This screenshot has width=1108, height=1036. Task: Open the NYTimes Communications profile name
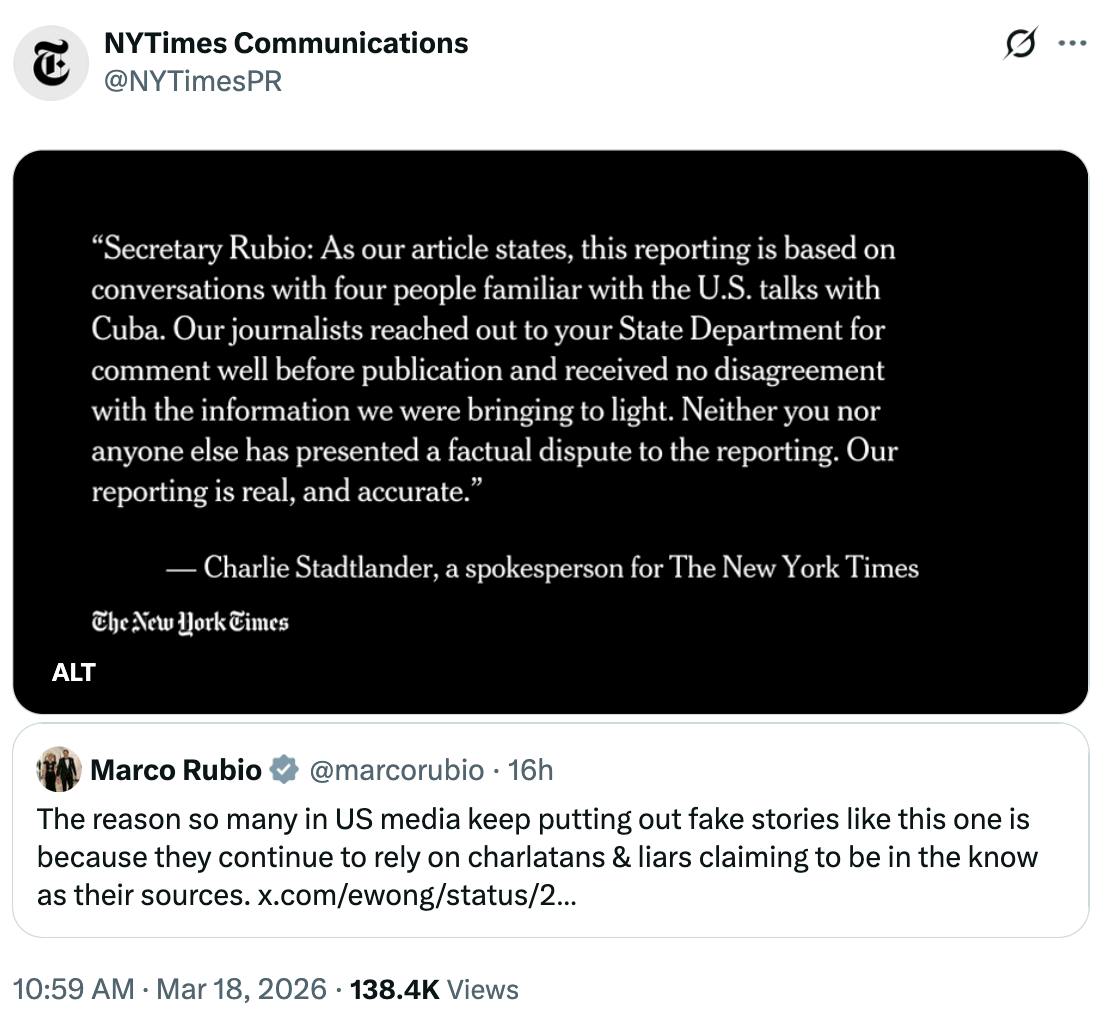tap(288, 43)
